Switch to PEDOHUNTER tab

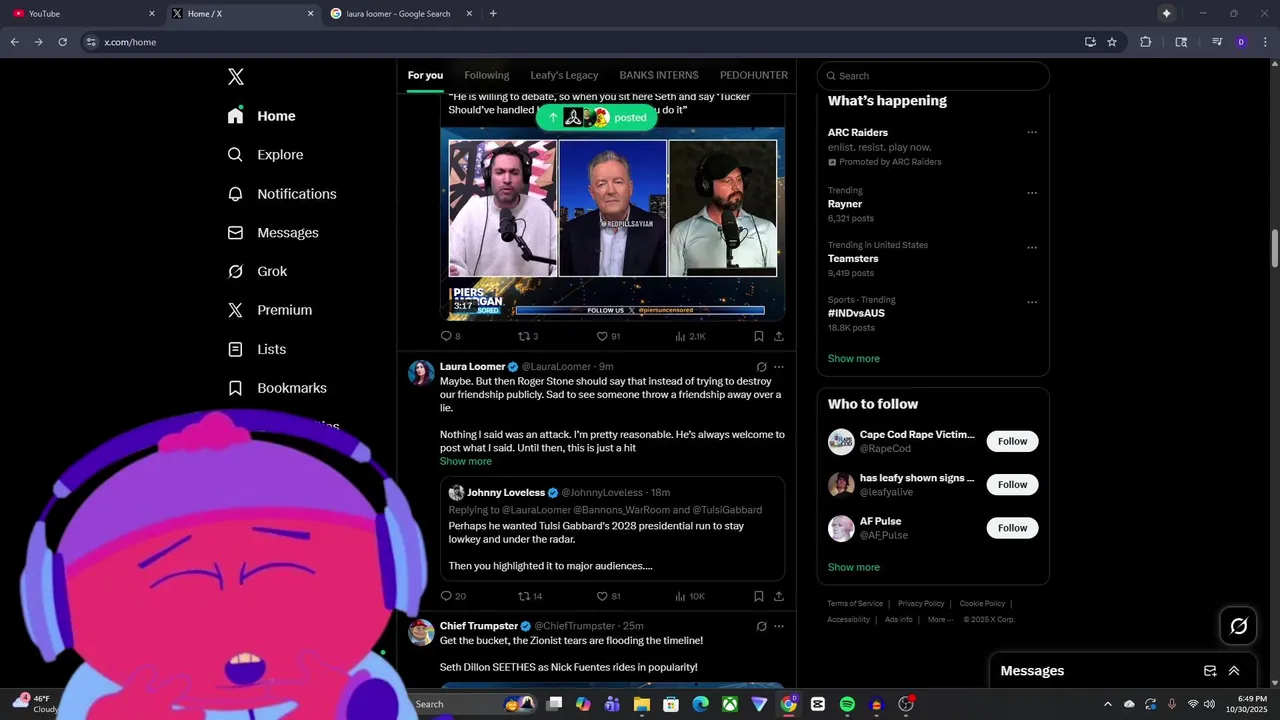(754, 75)
